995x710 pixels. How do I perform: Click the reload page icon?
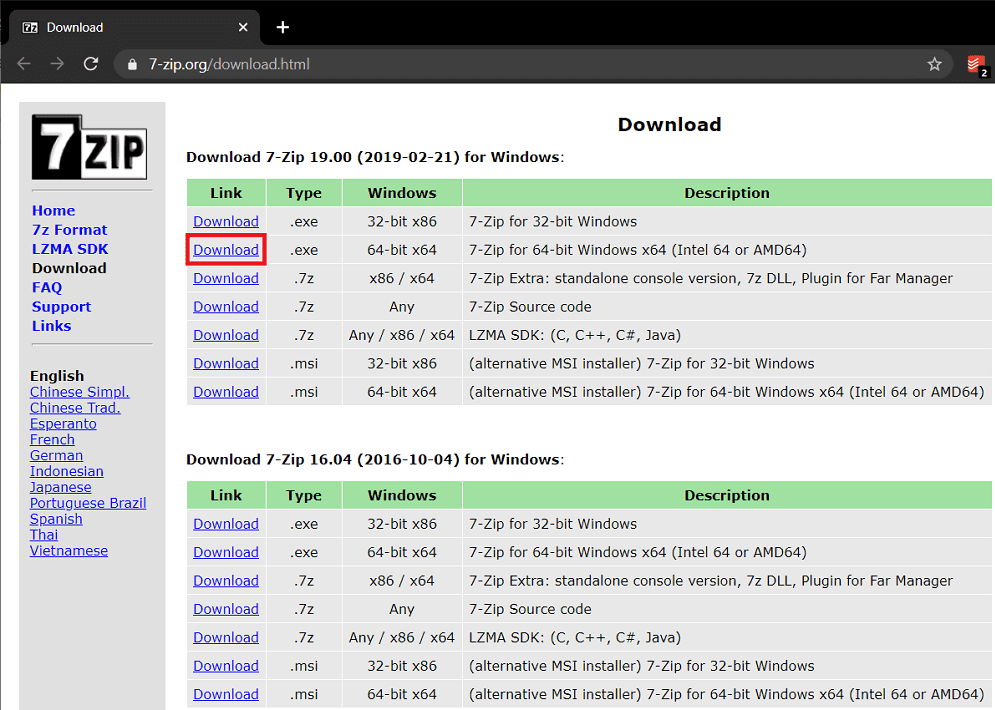(x=91, y=64)
